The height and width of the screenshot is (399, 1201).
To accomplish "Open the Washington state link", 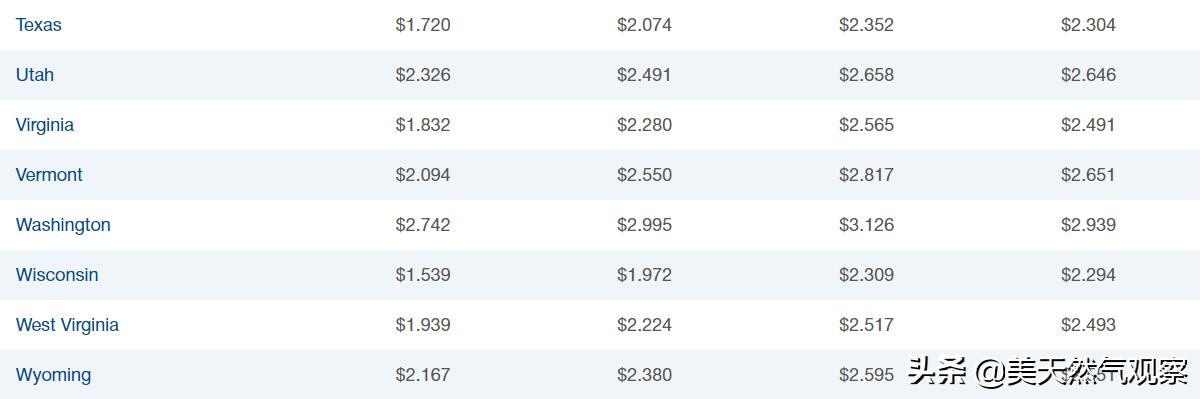I will 63,225.
